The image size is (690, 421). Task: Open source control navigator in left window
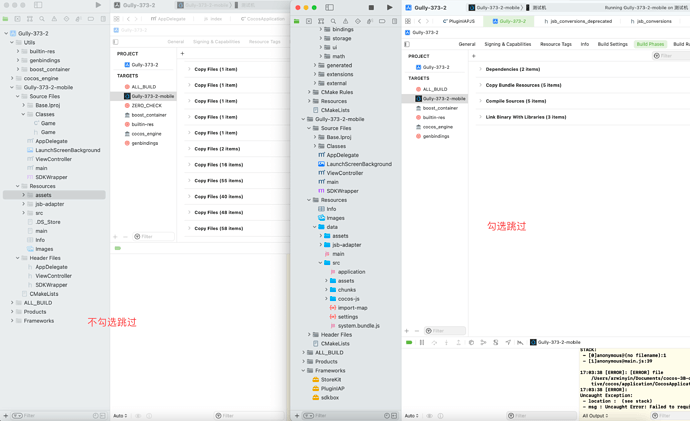[x=17, y=19]
